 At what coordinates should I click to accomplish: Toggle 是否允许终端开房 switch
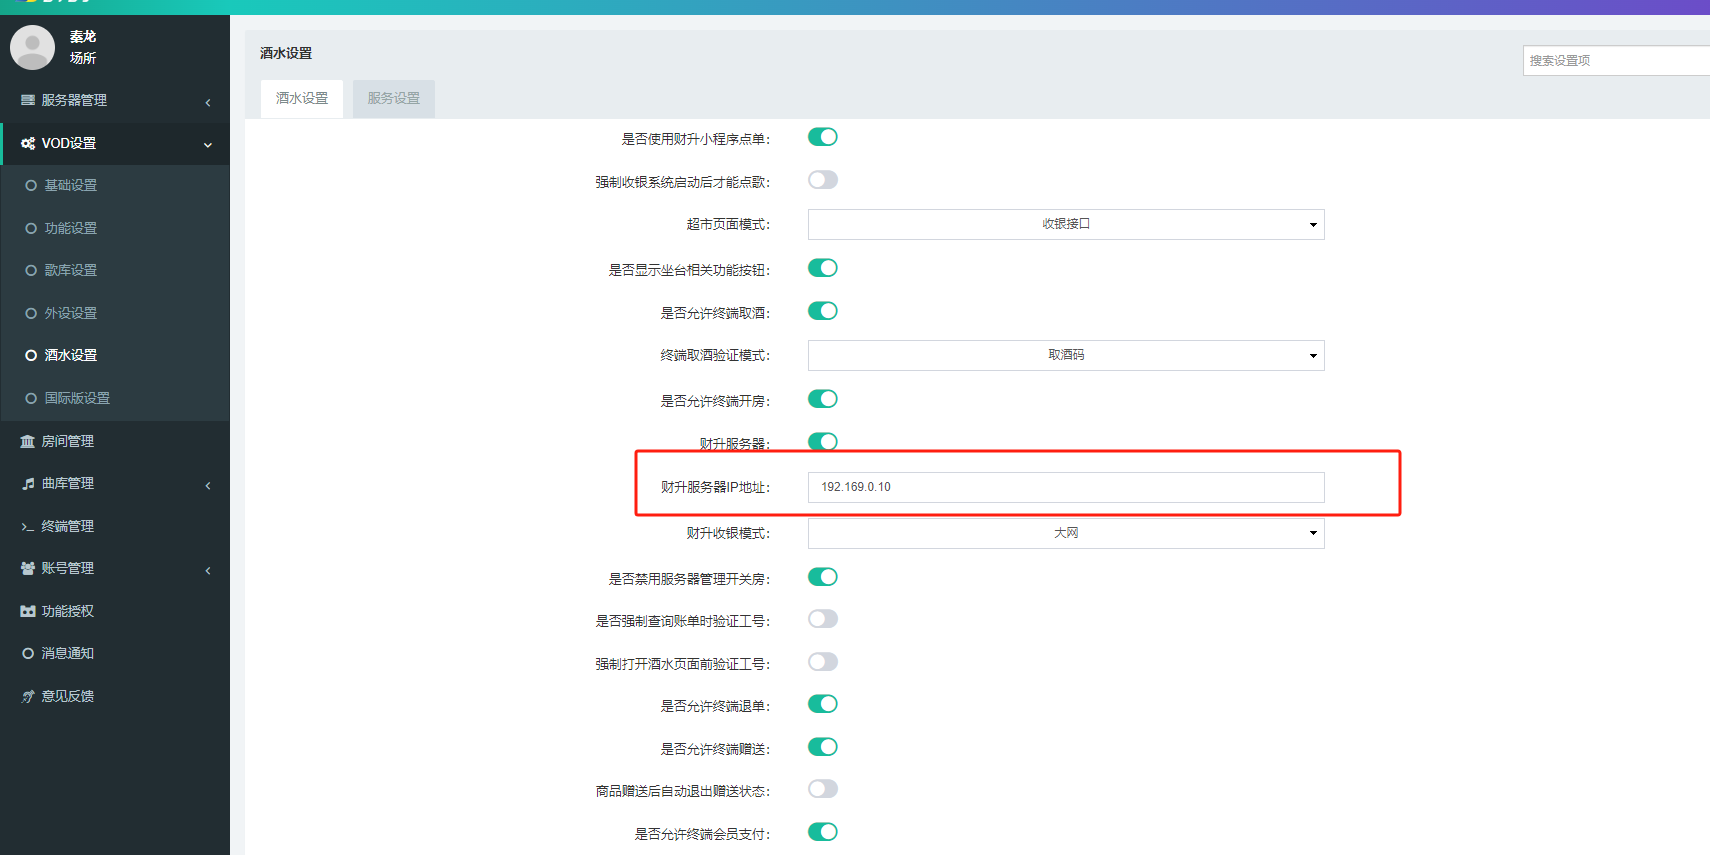coord(823,399)
